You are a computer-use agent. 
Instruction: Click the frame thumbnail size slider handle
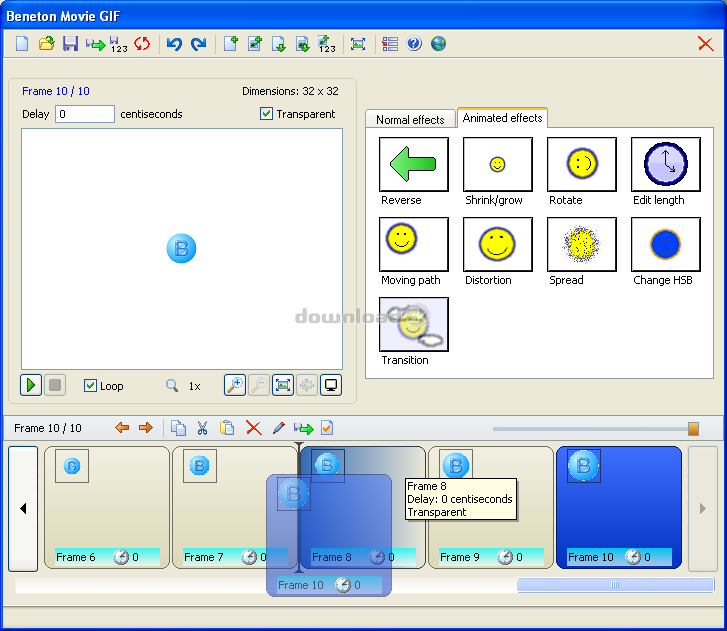click(693, 428)
